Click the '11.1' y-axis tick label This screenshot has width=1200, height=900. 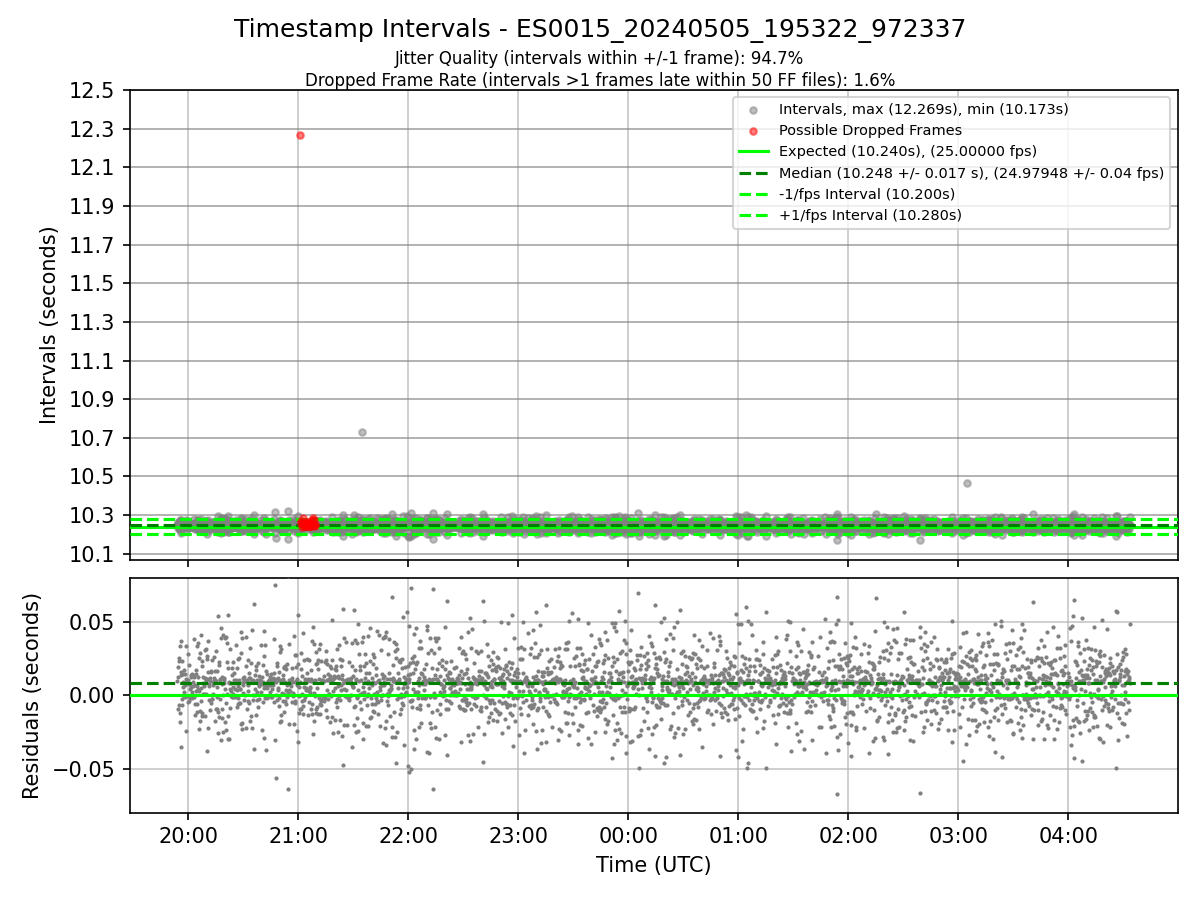coord(94,361)
